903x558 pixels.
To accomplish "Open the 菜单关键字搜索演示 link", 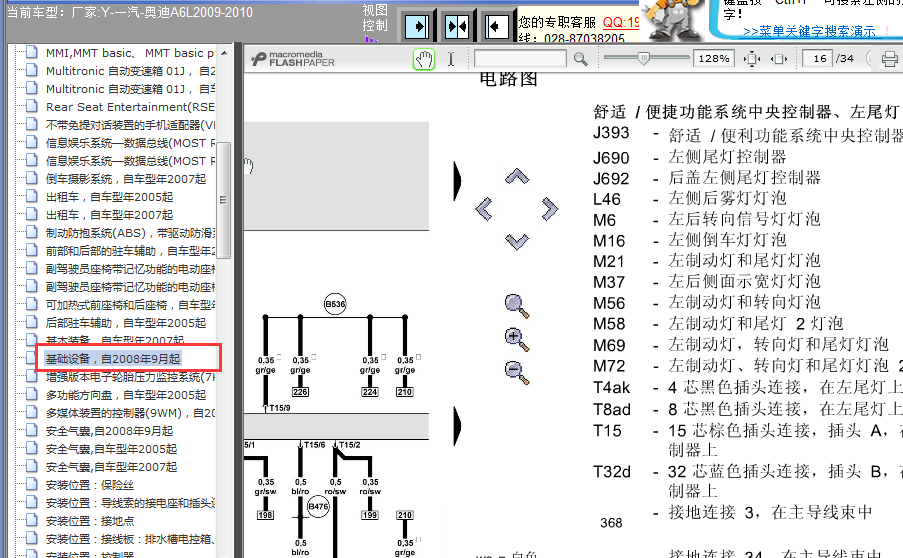I will [809, 31].
